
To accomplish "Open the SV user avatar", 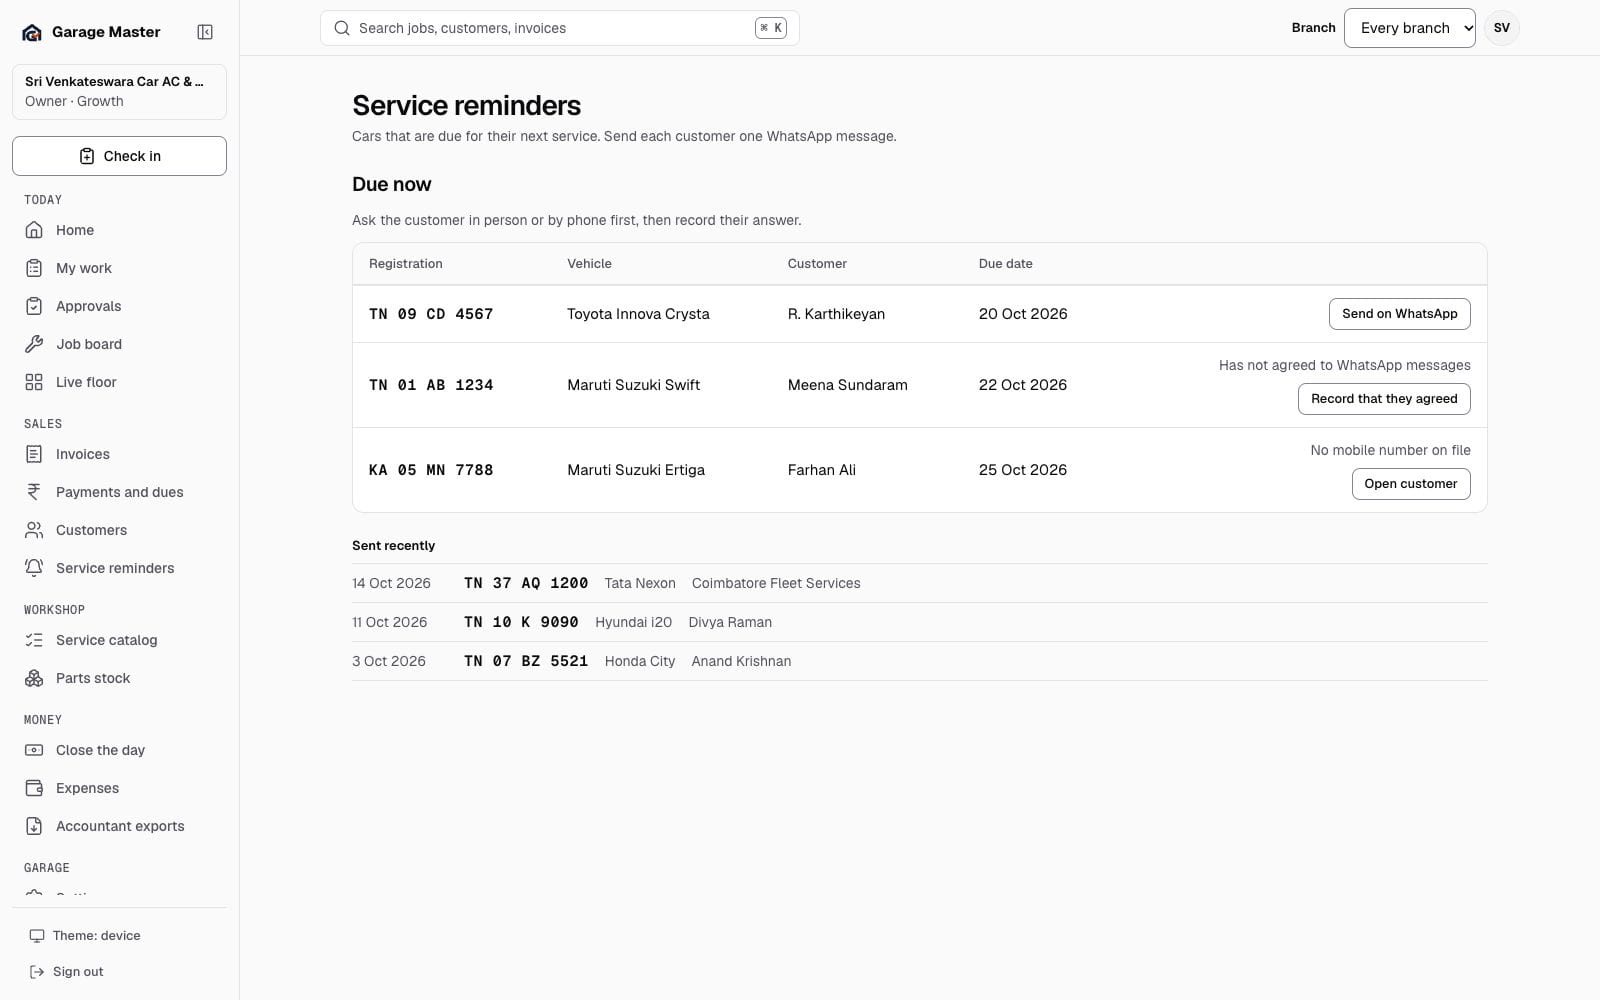I will tap(1502, 28).
